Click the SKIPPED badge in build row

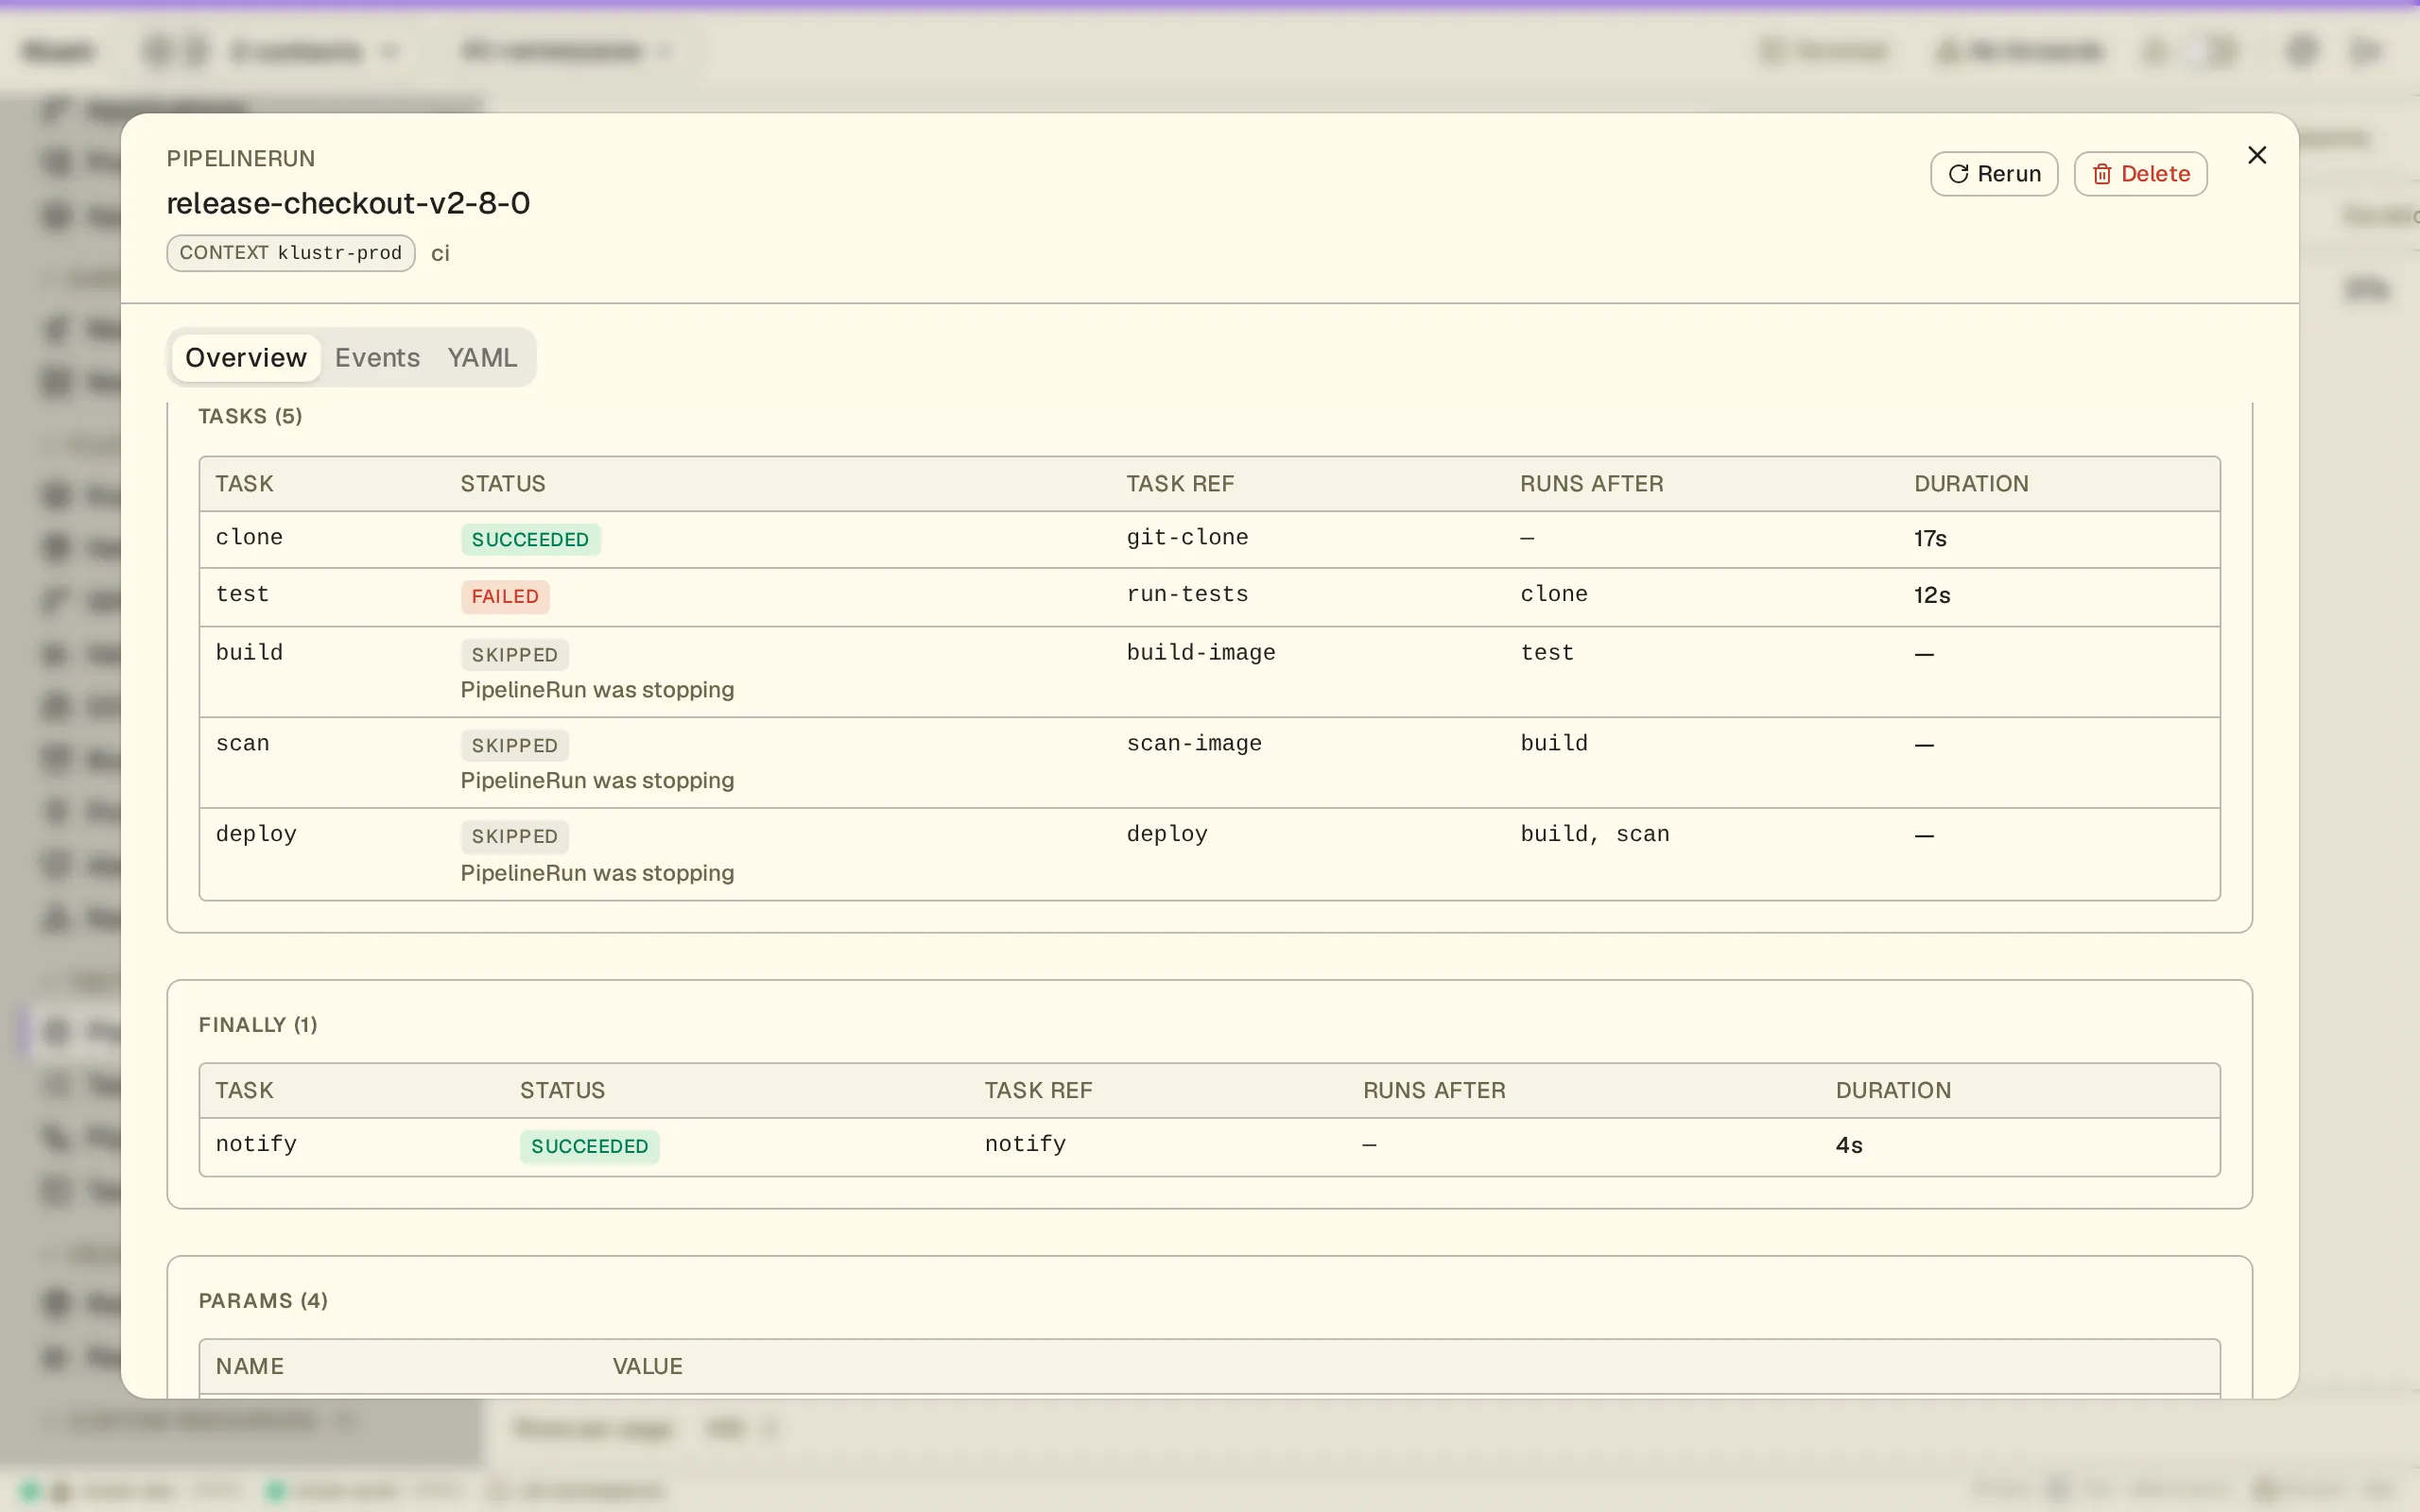[x=514, y=655]
